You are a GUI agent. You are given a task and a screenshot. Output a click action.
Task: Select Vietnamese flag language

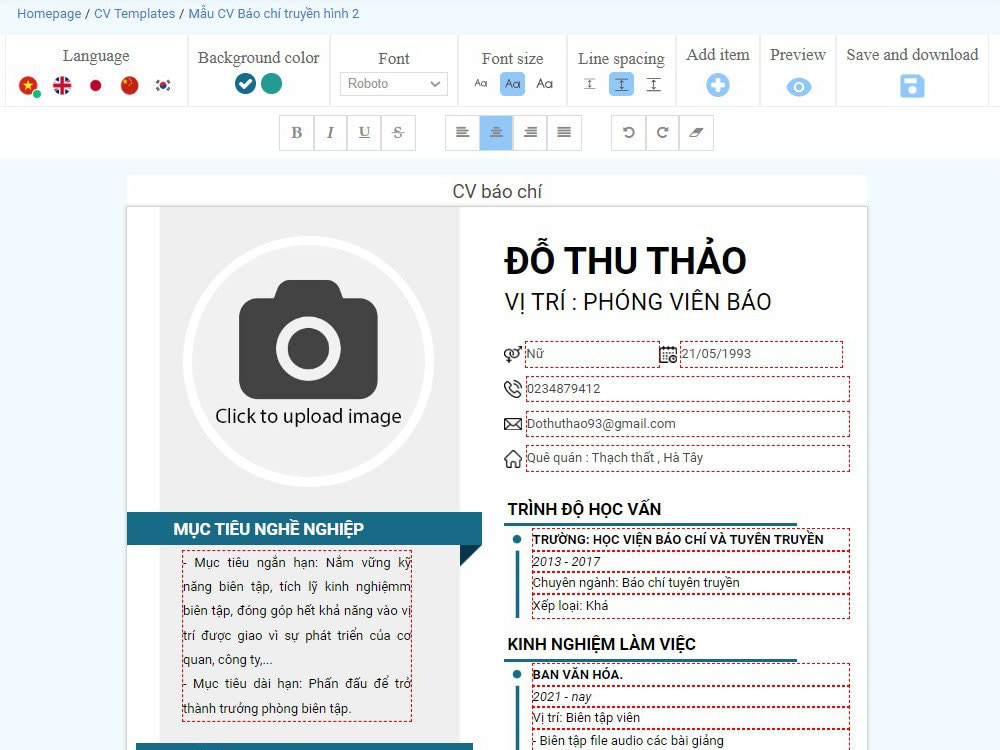click(28, 85)
